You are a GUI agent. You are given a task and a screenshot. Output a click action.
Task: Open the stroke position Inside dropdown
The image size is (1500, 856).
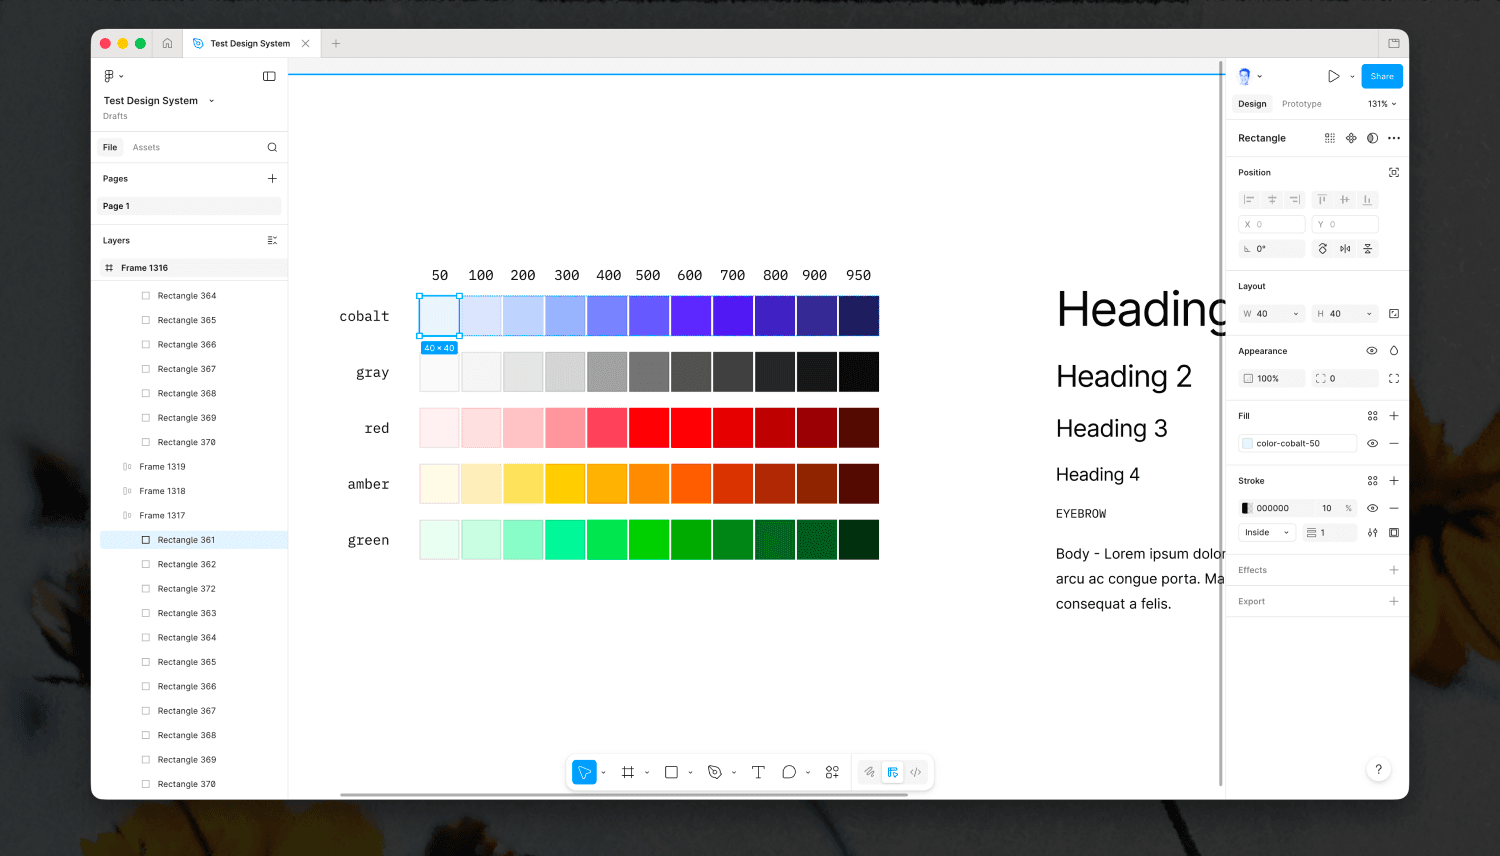(1267, 533)
